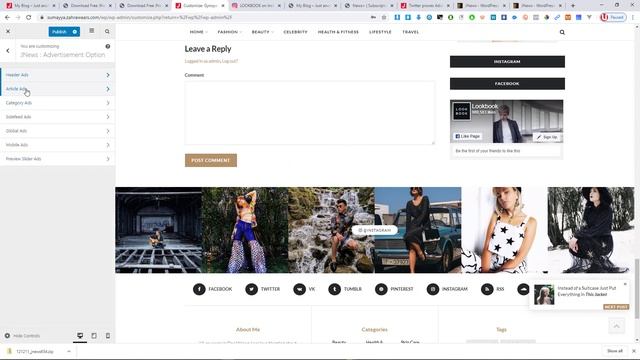This screenshot has height=360, width=640.
Task: Switch to desktop preview device icon
Action: tap(80, 336)
